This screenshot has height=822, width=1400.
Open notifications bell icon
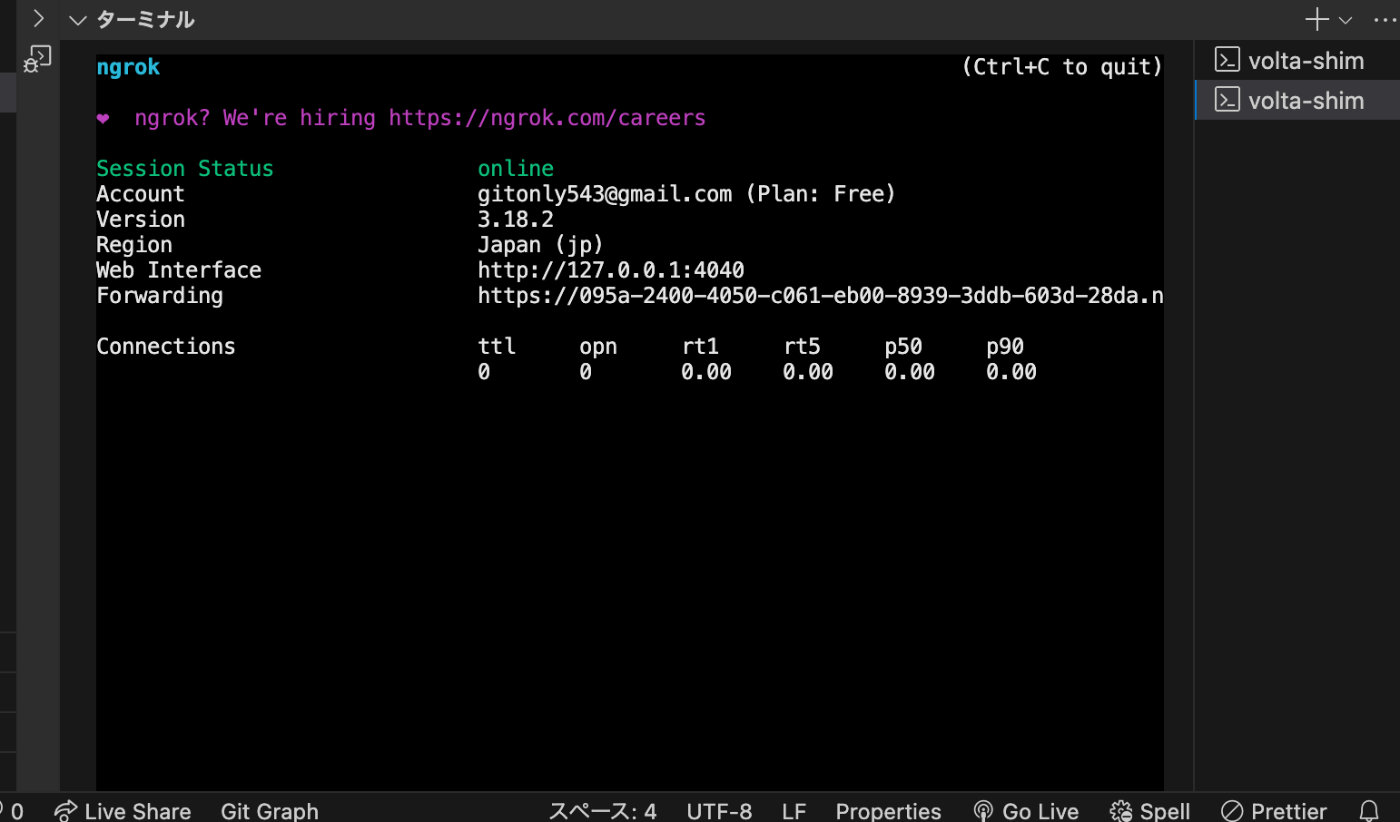[1369, 811]
